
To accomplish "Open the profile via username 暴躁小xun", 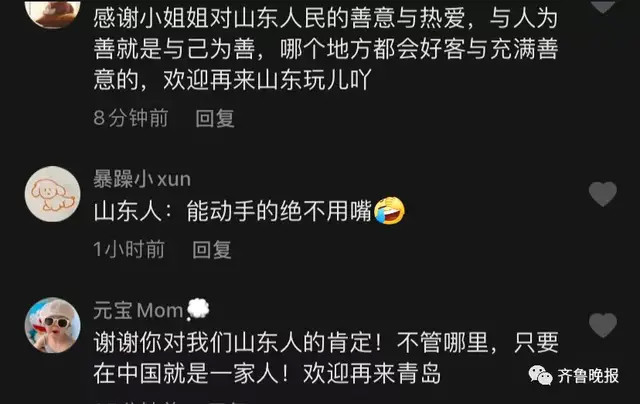I will [142, 179].
